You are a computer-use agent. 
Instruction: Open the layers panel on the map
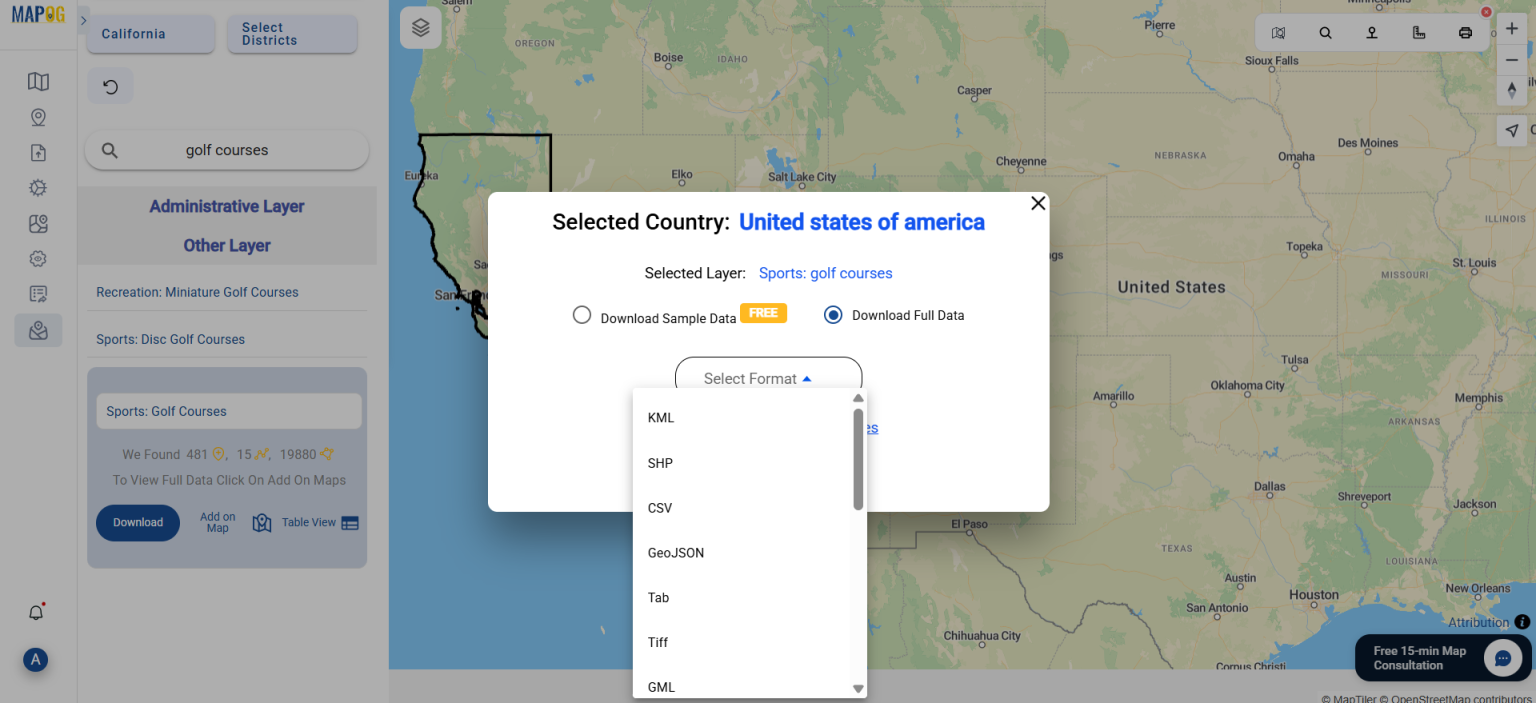[x=420, y=27]
